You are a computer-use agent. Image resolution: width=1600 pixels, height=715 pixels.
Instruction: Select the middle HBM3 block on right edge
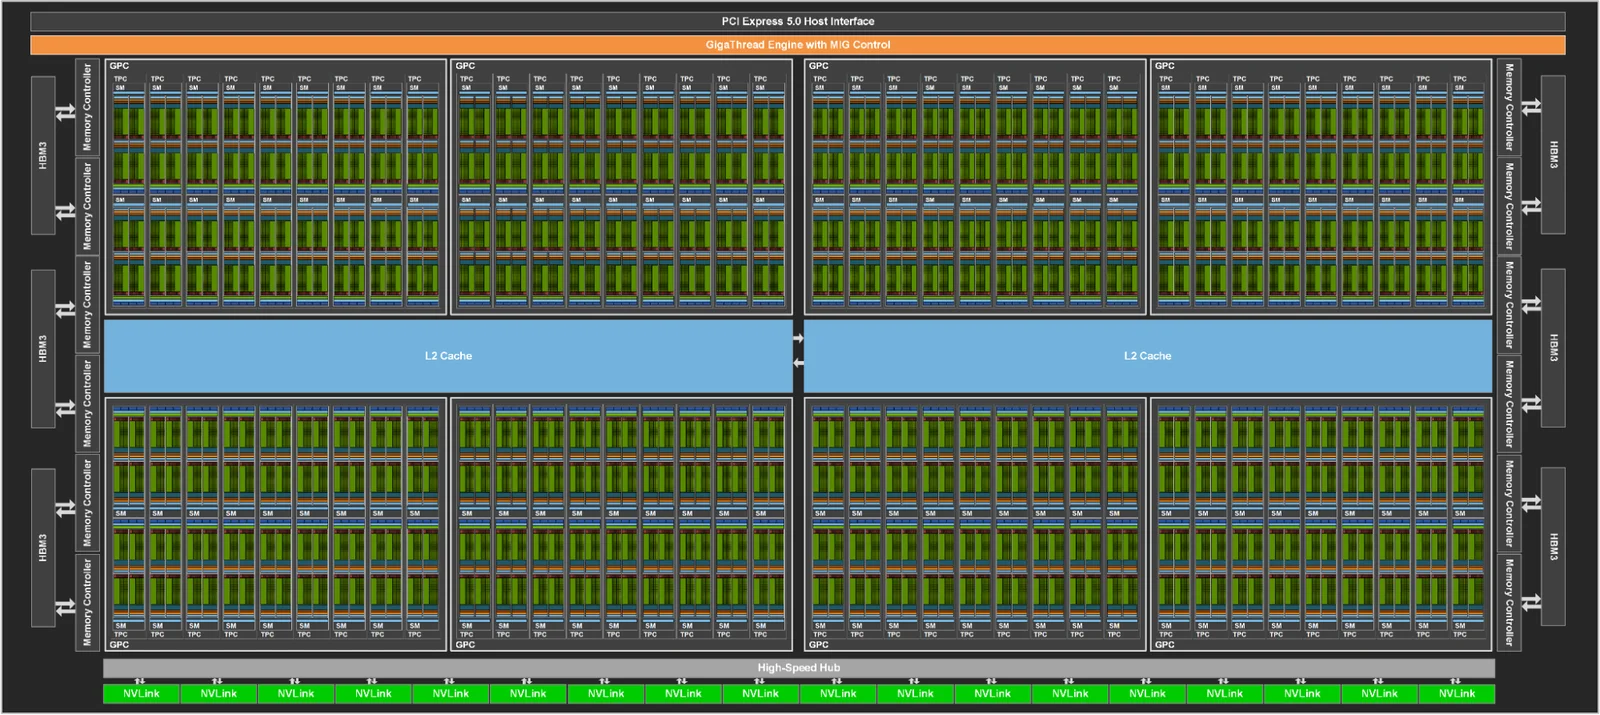point(1553,348)
